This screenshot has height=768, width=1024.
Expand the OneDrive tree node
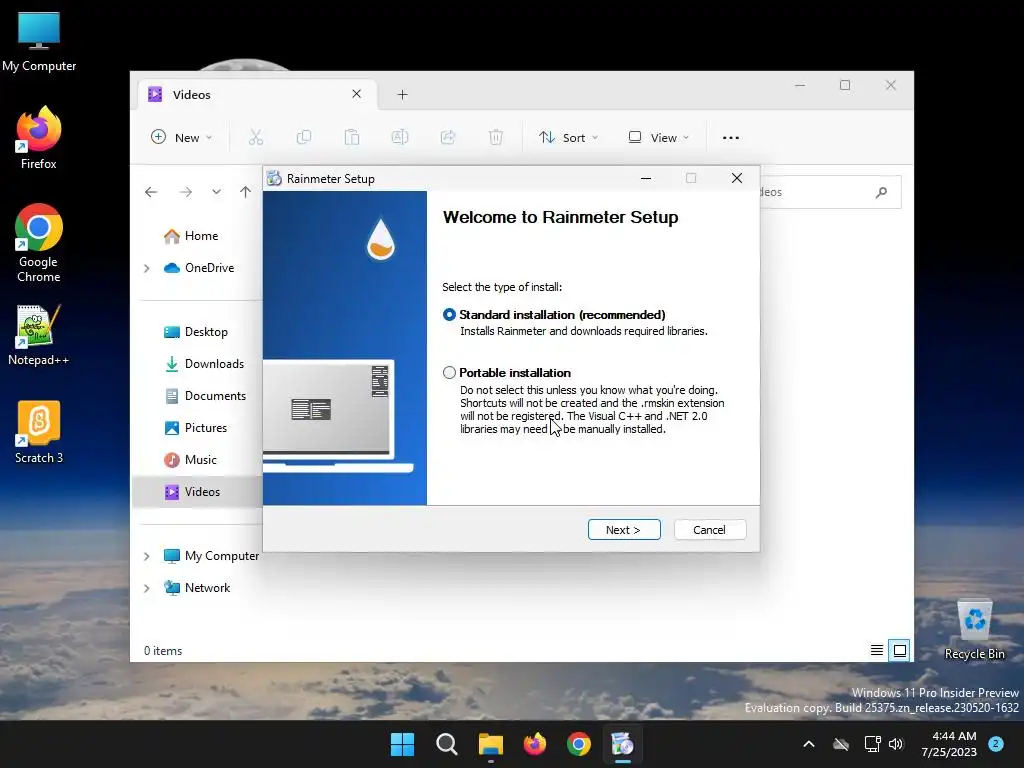coord(147,268)
